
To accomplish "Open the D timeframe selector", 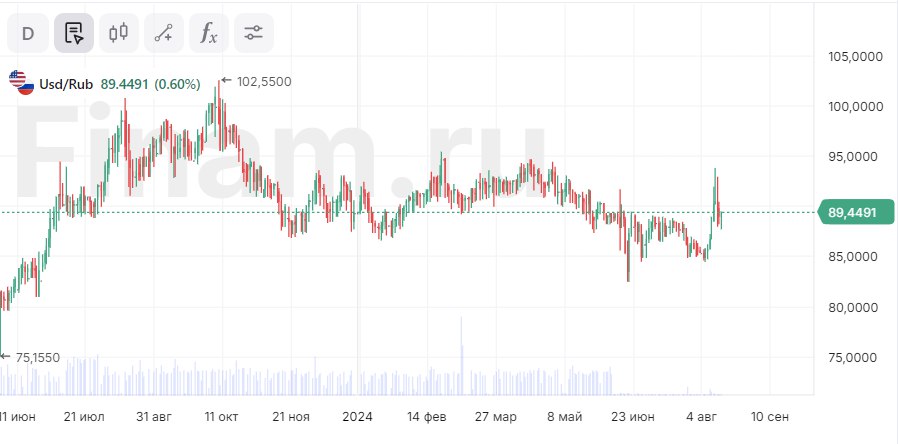I will tap(28, 33).
